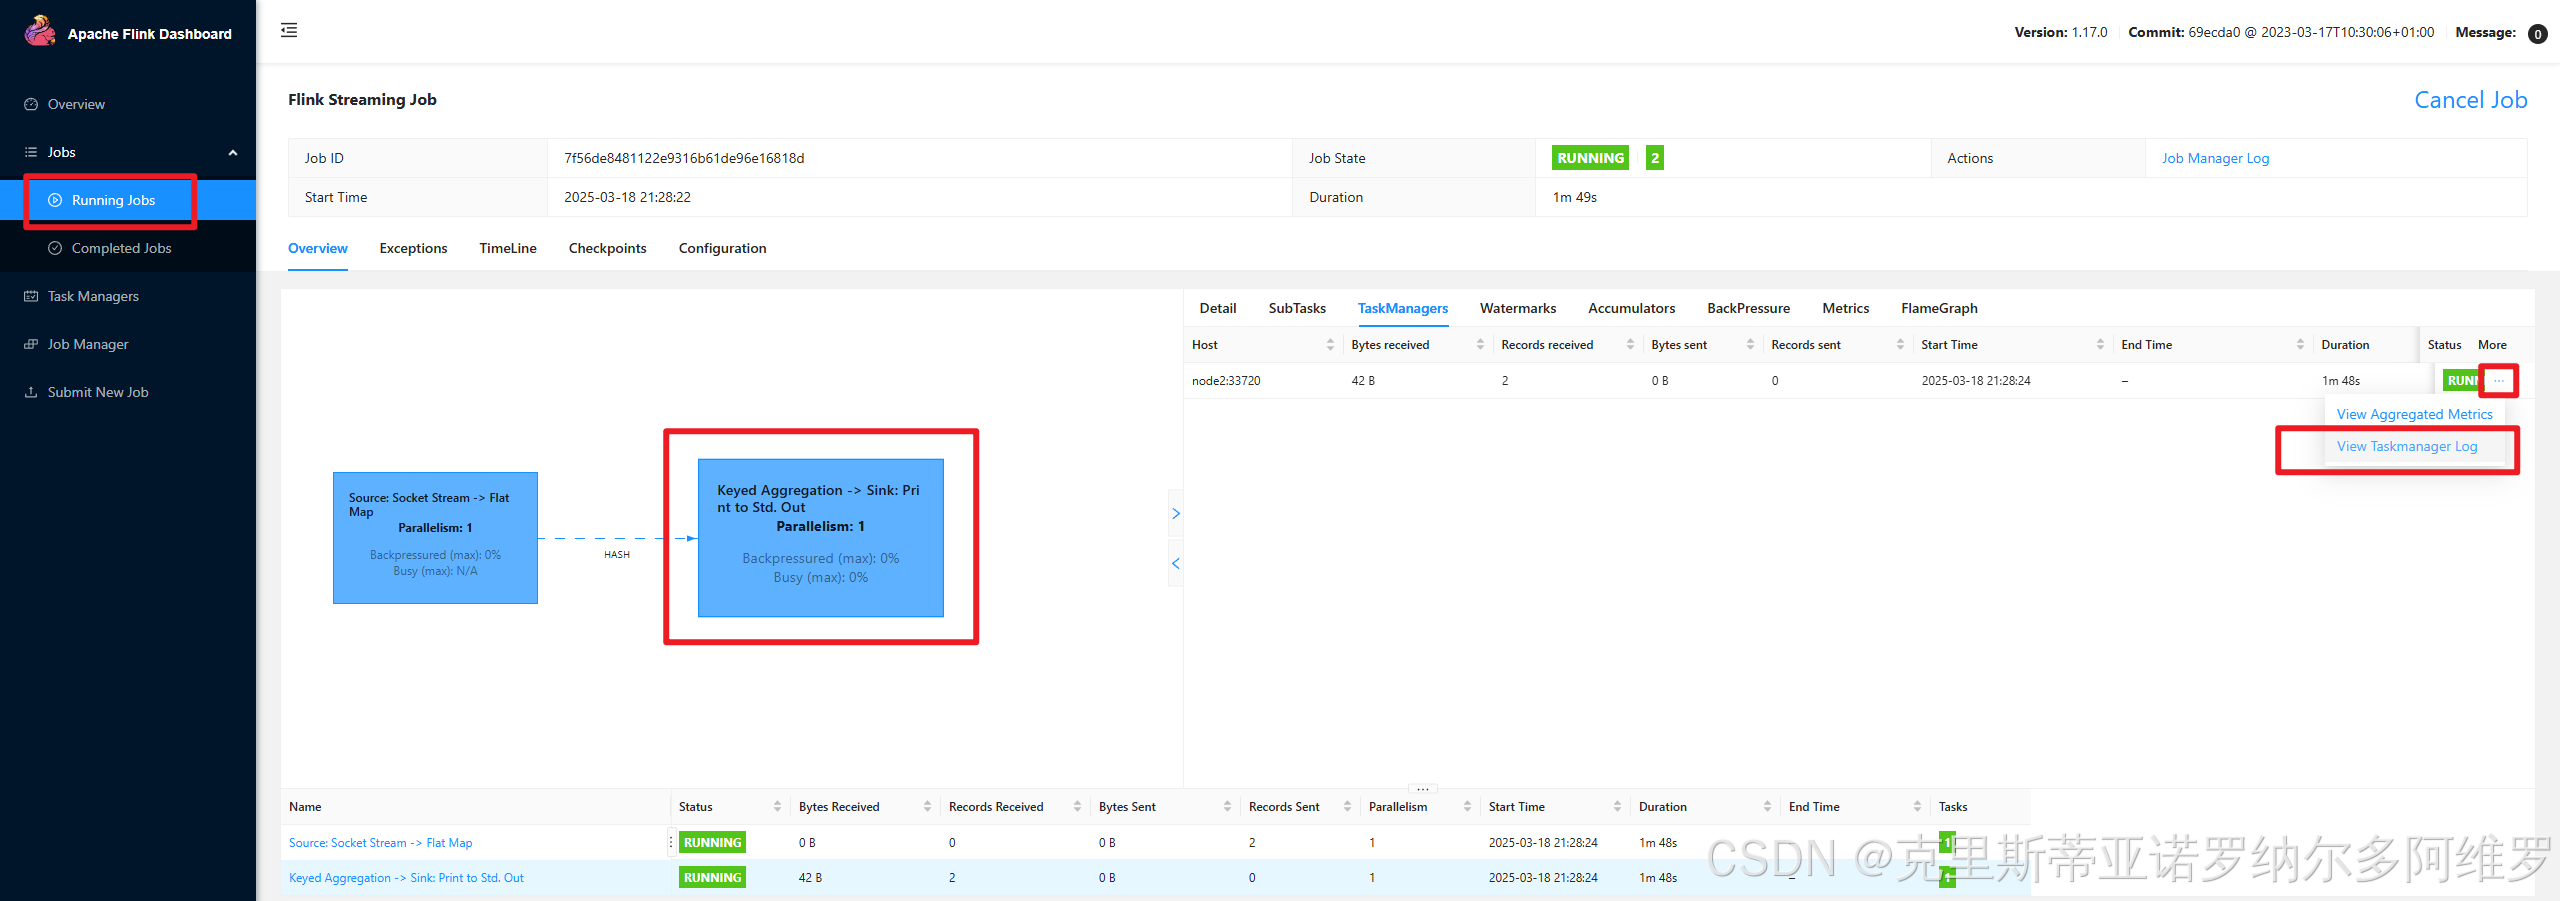Sort vertex table by Duration

click(1767, 806)
